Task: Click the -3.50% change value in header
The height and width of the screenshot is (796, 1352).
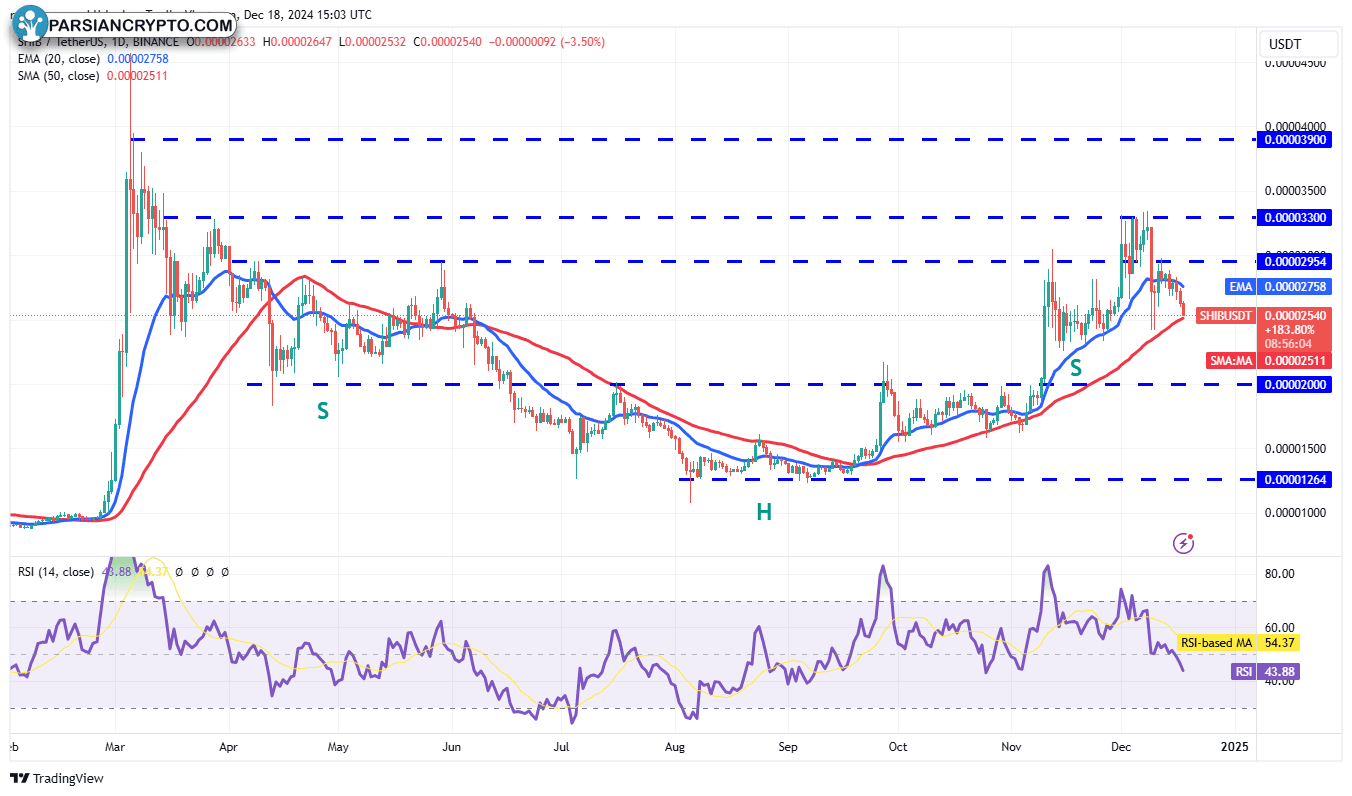Action: click(x=585, y=42)
